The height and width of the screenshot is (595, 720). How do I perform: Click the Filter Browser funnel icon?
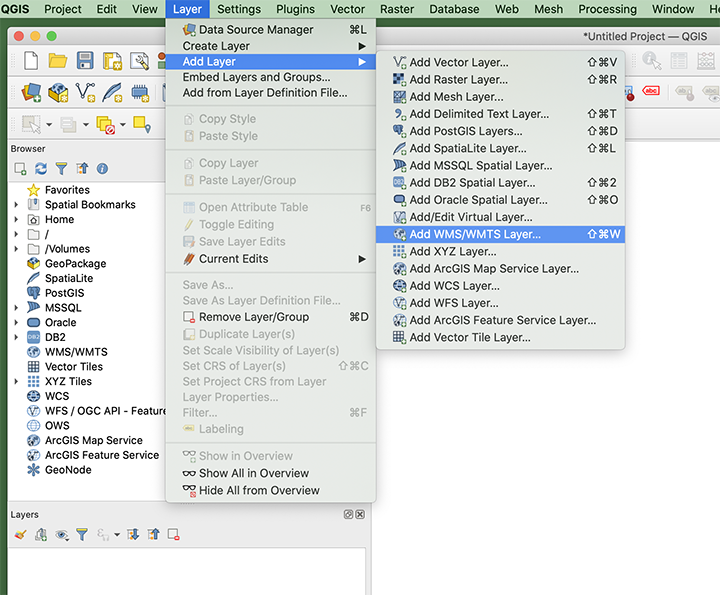click(61, 168)
